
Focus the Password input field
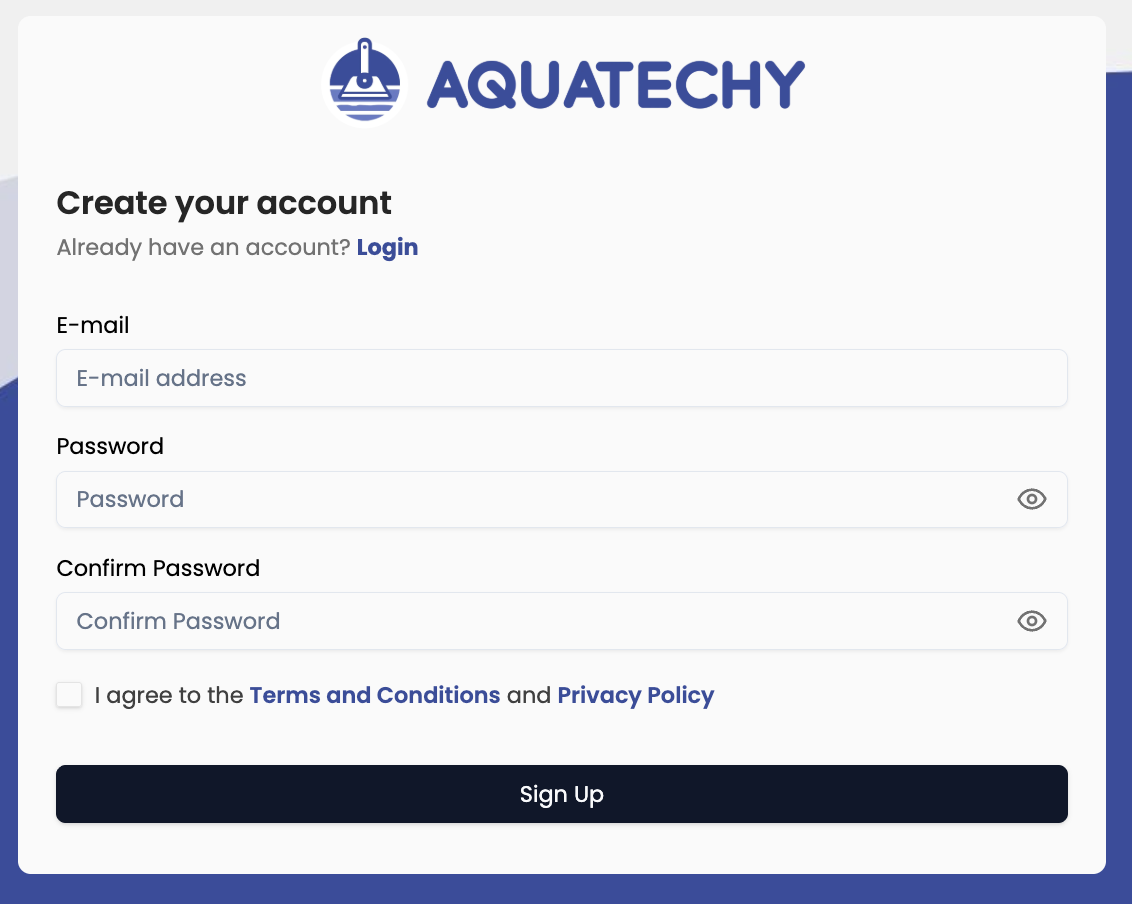pyautogui.click(x=500, y=499)
